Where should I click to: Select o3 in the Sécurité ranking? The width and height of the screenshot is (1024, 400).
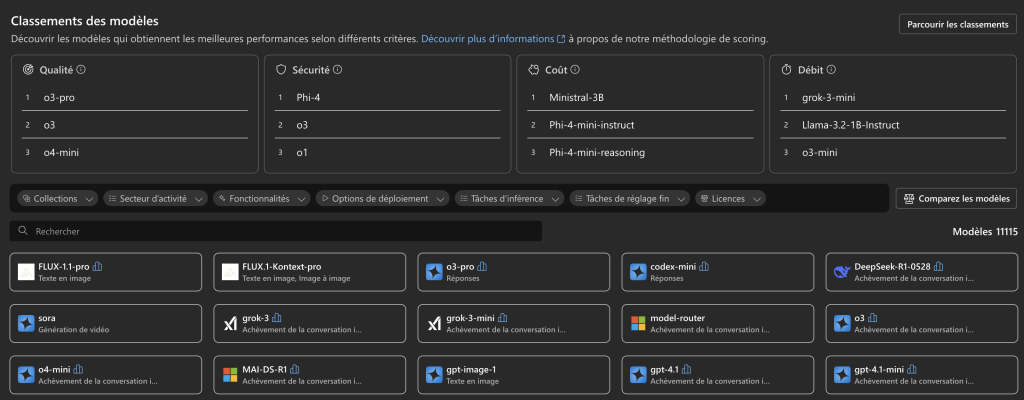tap(302, 125)
